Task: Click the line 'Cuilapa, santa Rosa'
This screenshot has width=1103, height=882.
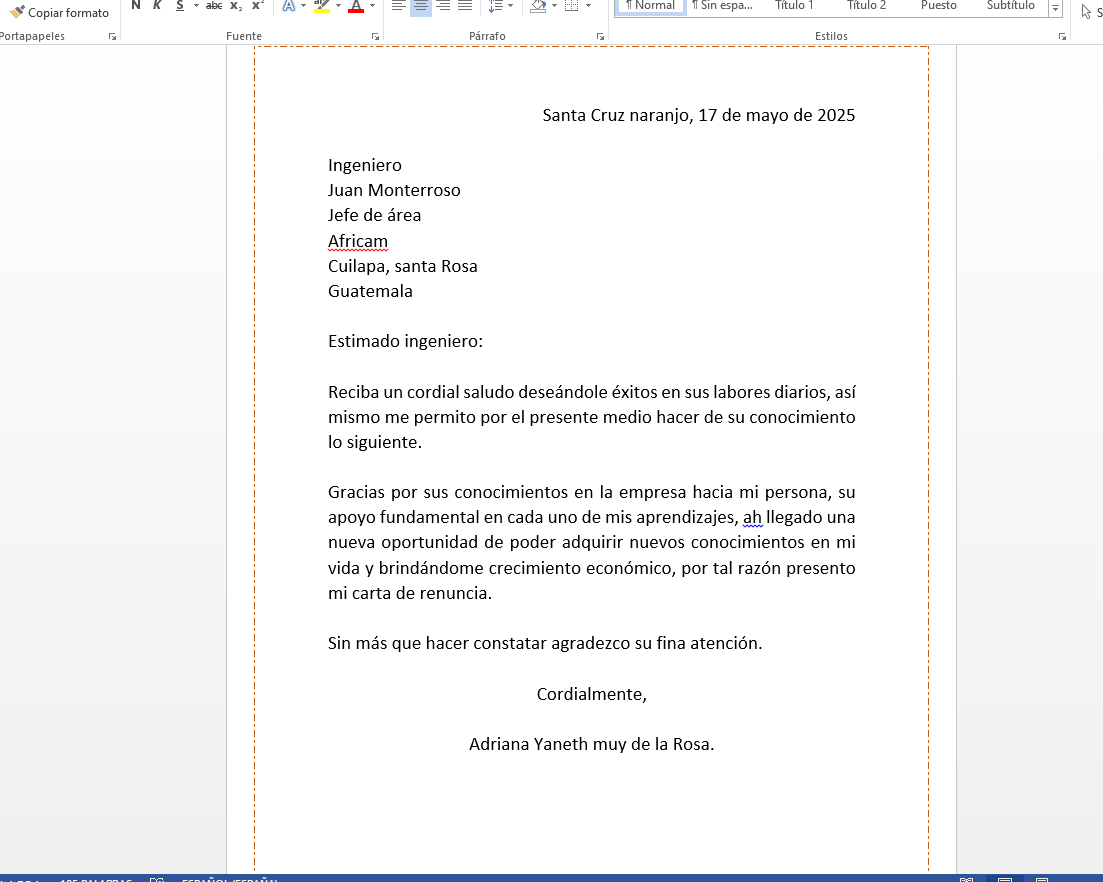Action: (x=402, y=266)
